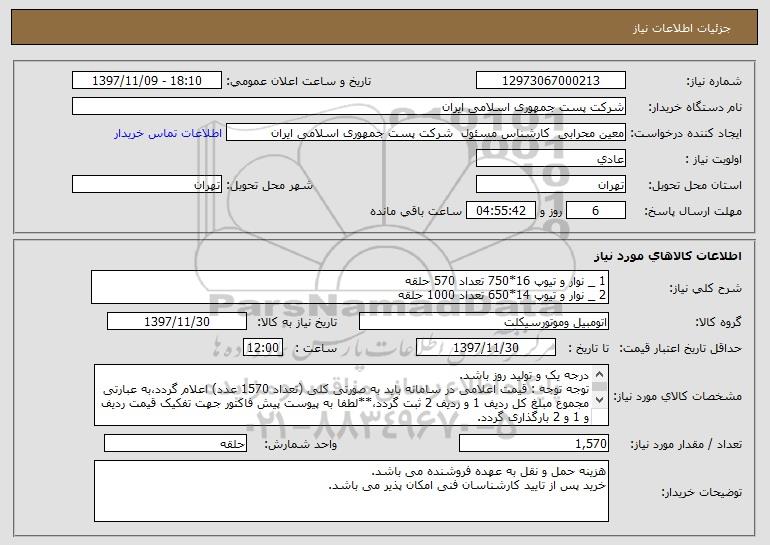Click the goods group field اتومبیل وموتورسیکلت
Viewport: 770px width, 545px height.
[x=484, y=322]
